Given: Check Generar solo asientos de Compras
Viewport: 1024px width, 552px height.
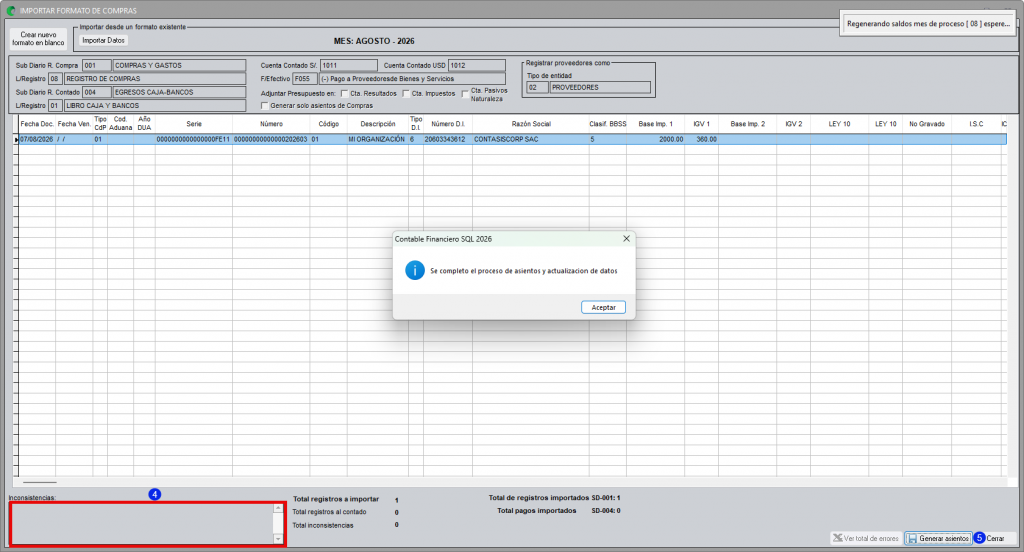Looking at the screenshot, I should pos(264,105).
